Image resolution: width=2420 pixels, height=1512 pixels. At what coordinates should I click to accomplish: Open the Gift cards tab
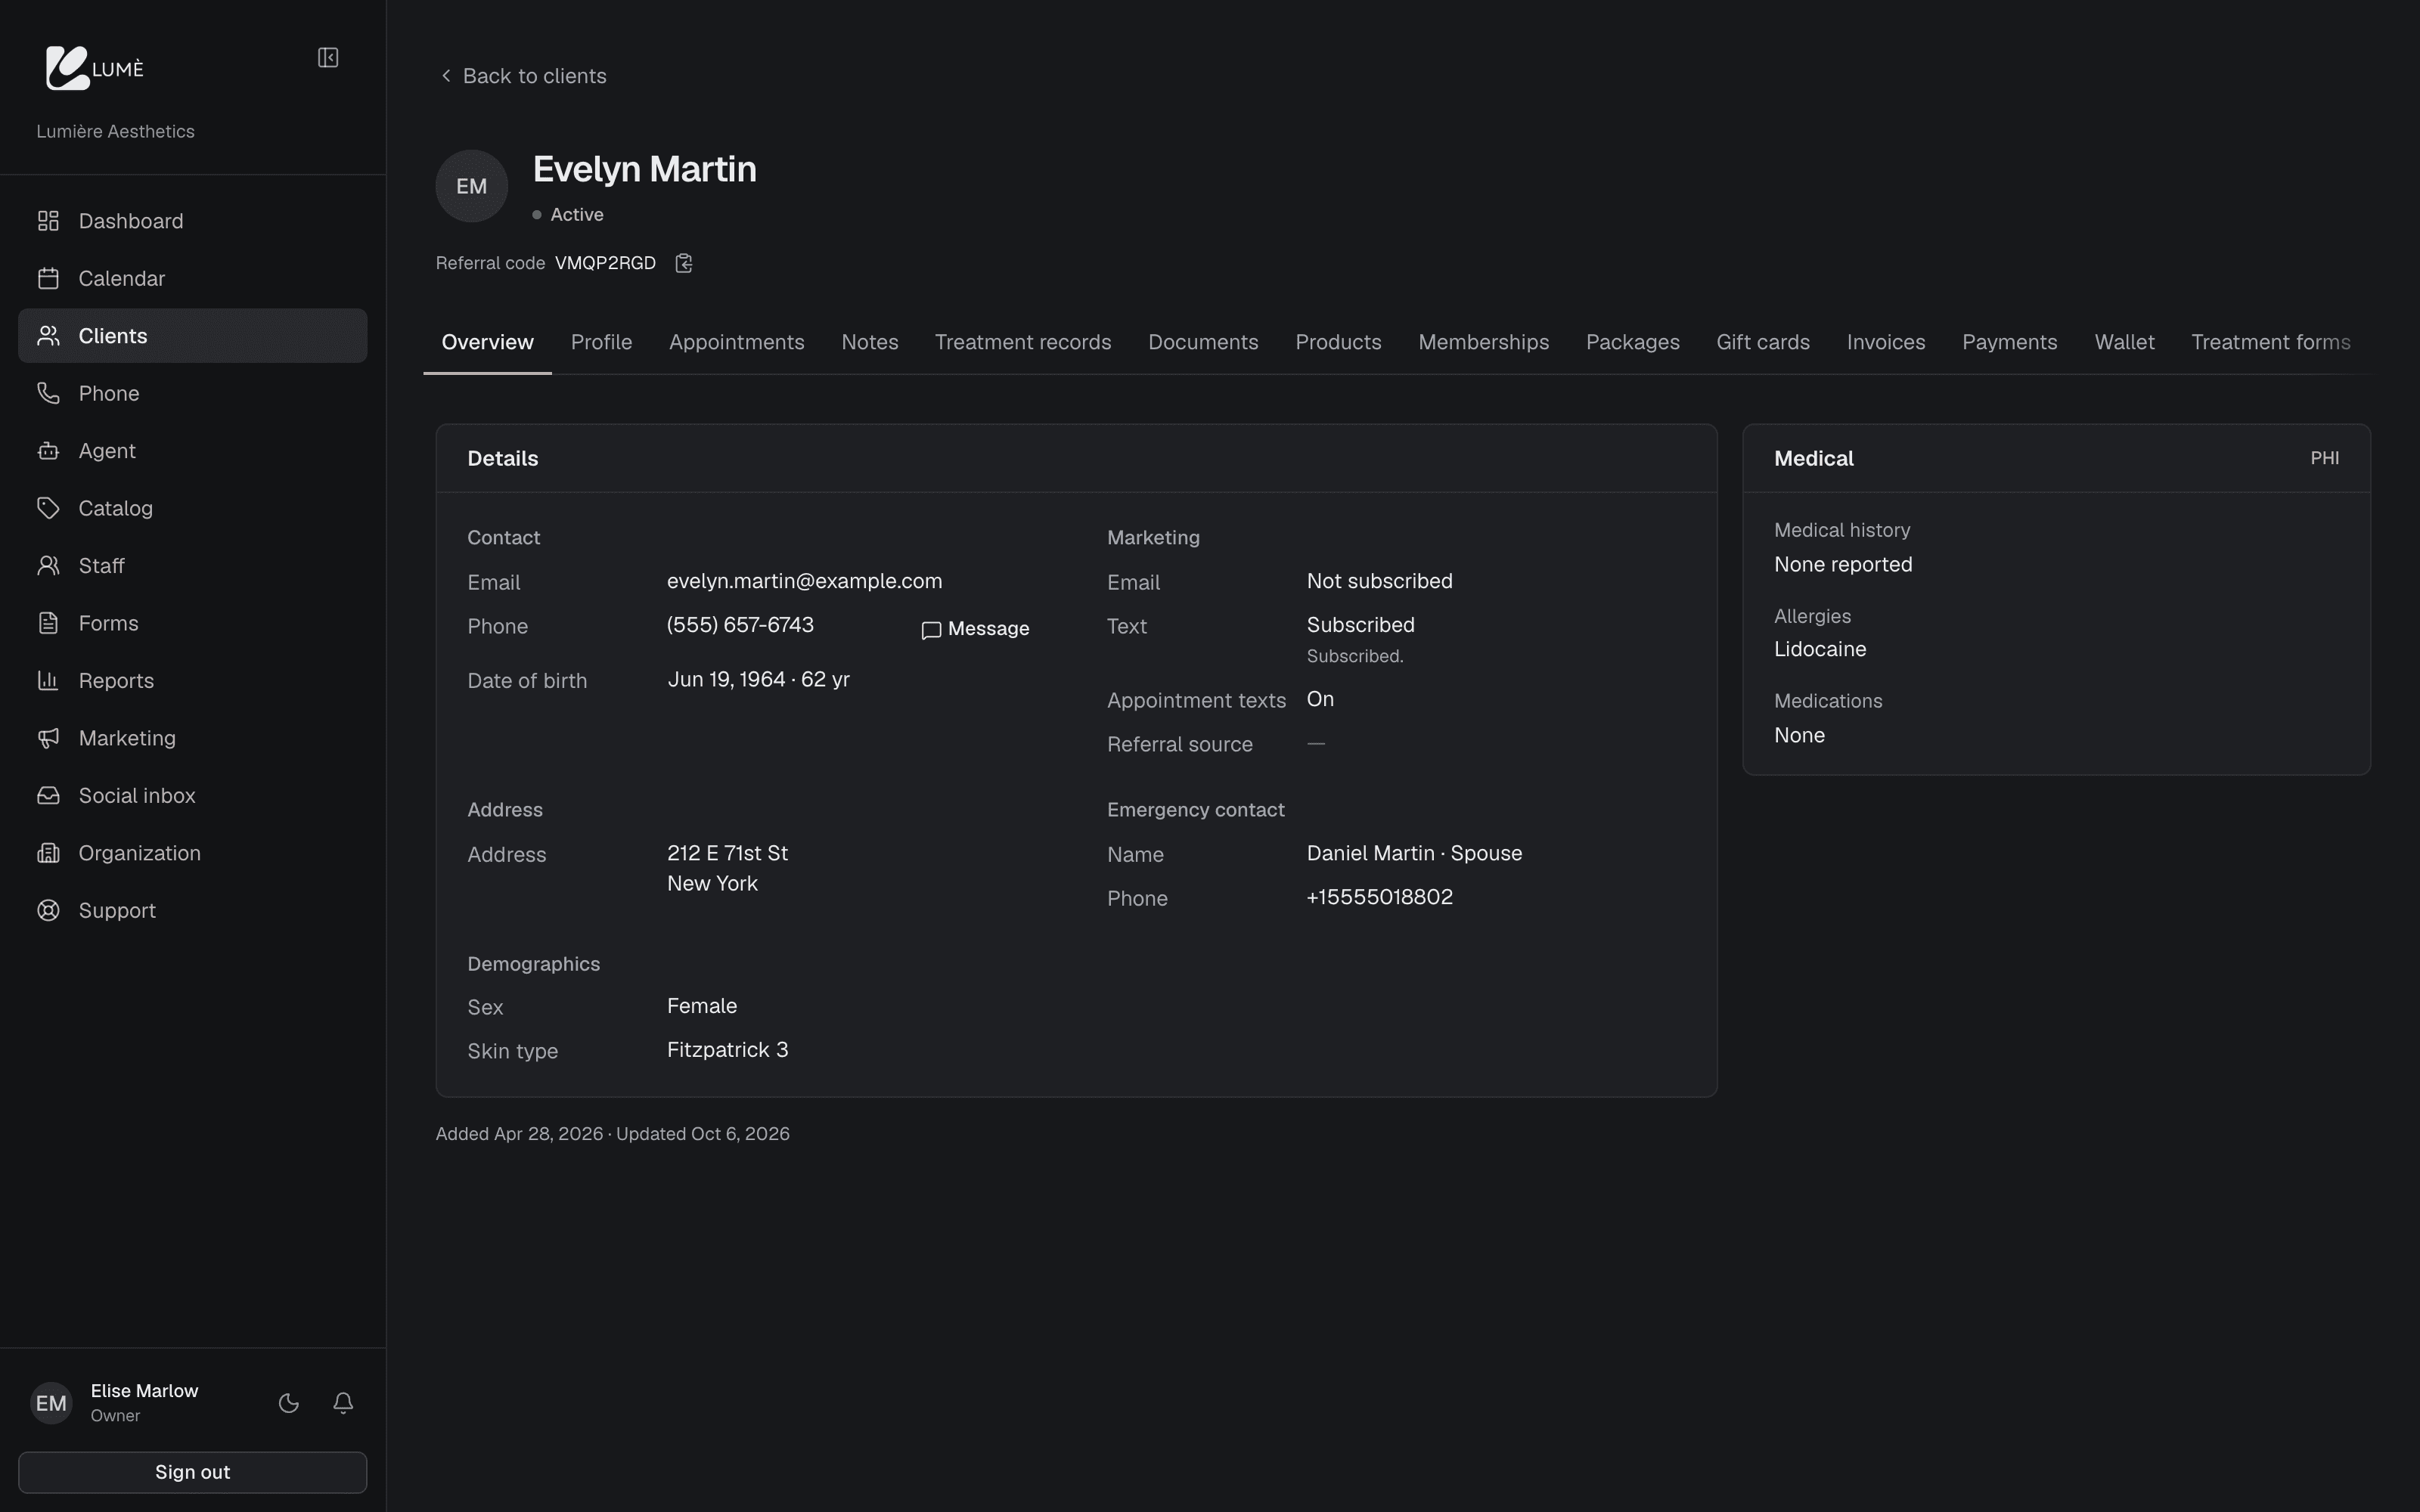click(1763, 342)
